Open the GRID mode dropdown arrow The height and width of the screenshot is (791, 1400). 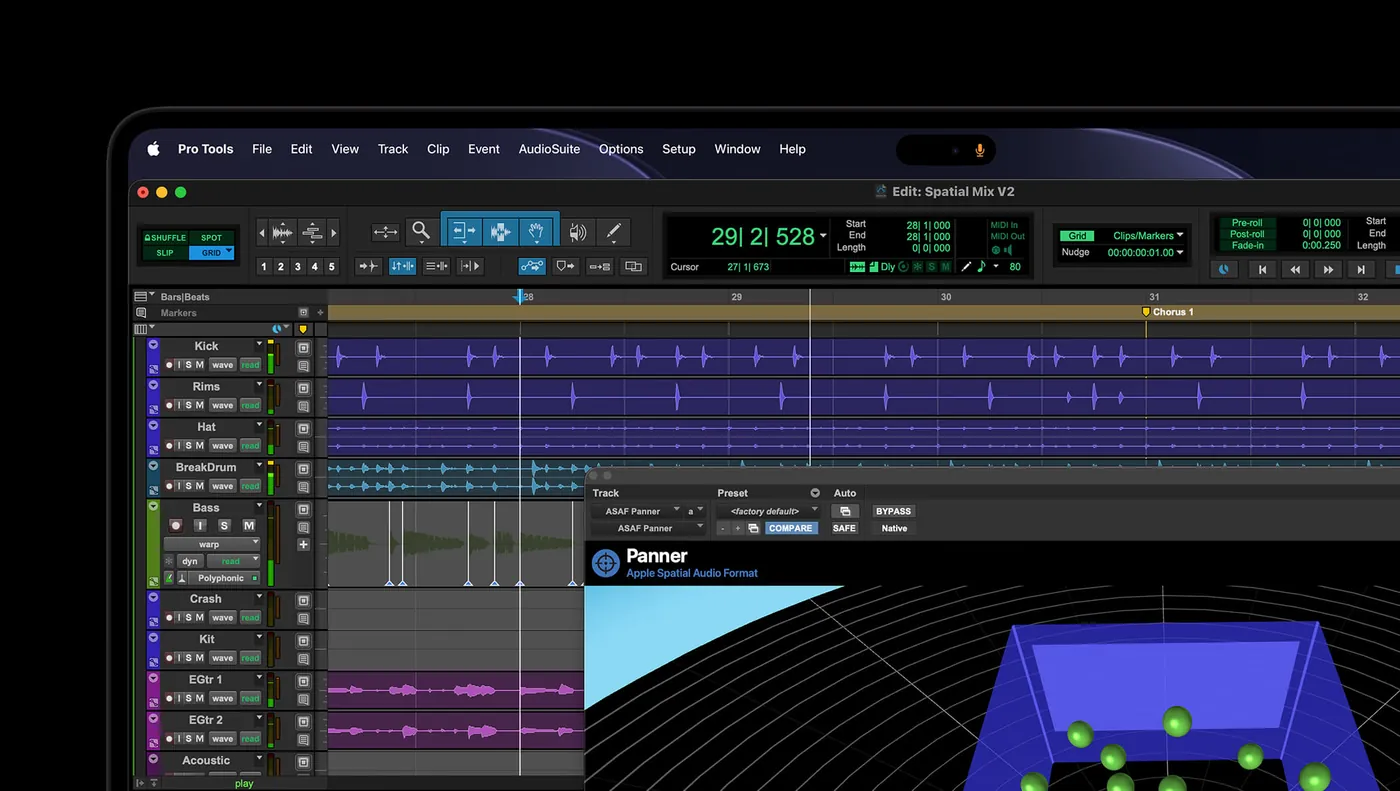(229, 252)
